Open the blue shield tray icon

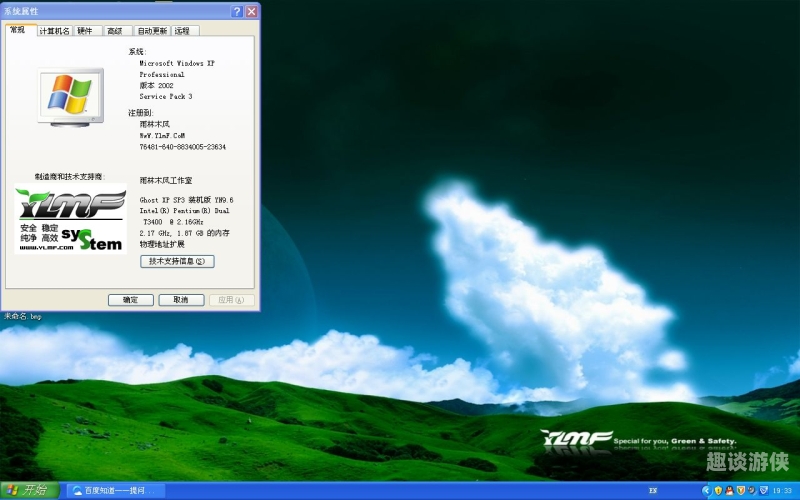pyautogui.click(x=764, y=491)
